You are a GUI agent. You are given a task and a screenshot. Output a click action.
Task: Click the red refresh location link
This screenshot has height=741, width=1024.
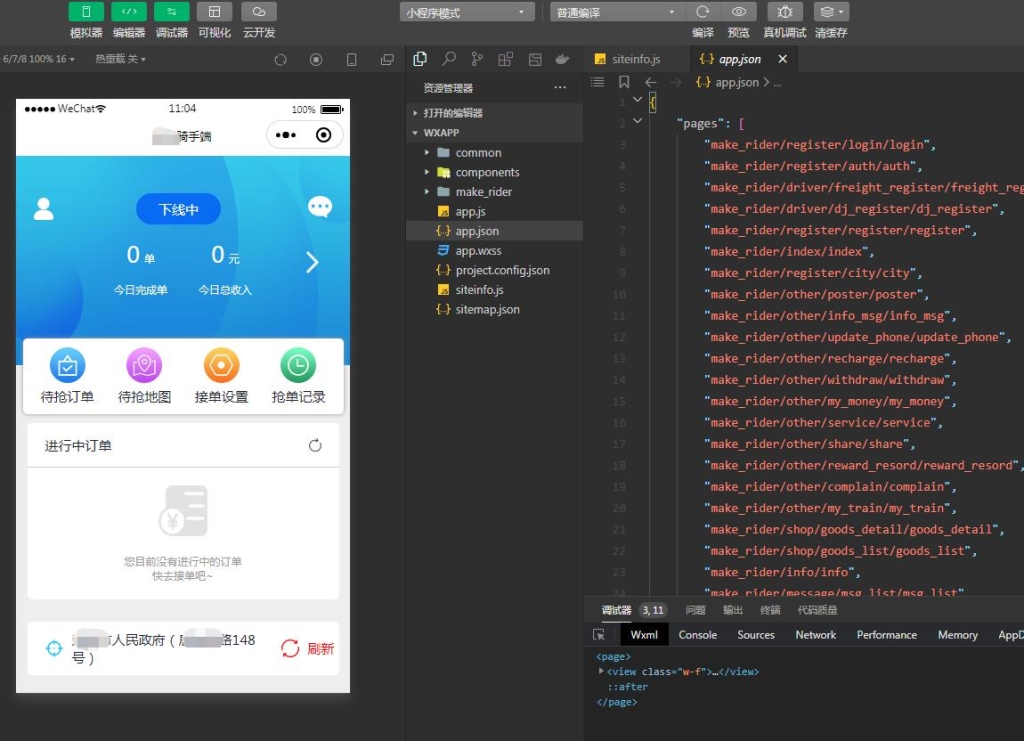[308, 648]
